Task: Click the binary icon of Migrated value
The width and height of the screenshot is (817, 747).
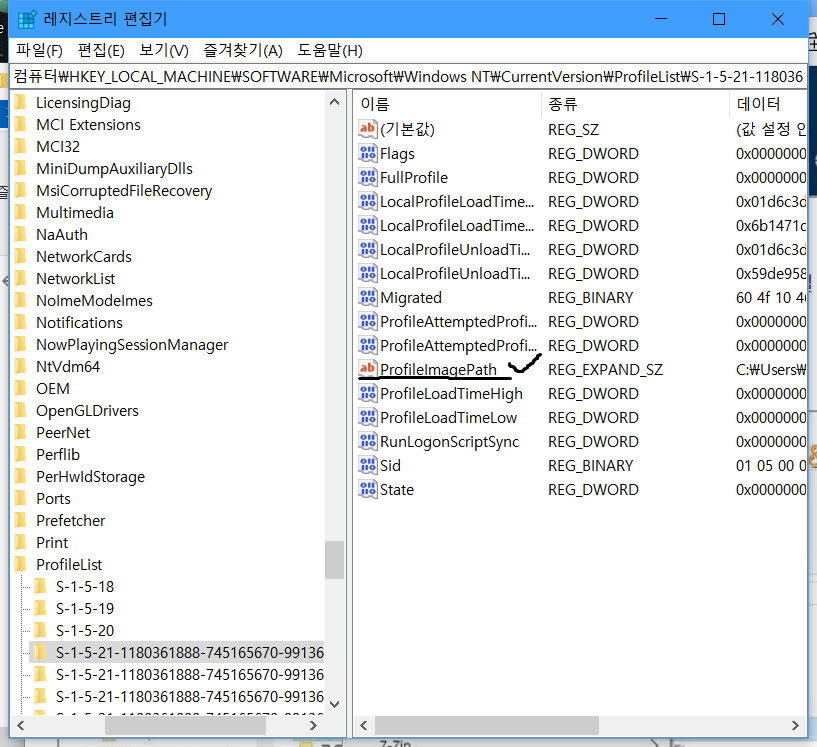Action: click(367, 297)
